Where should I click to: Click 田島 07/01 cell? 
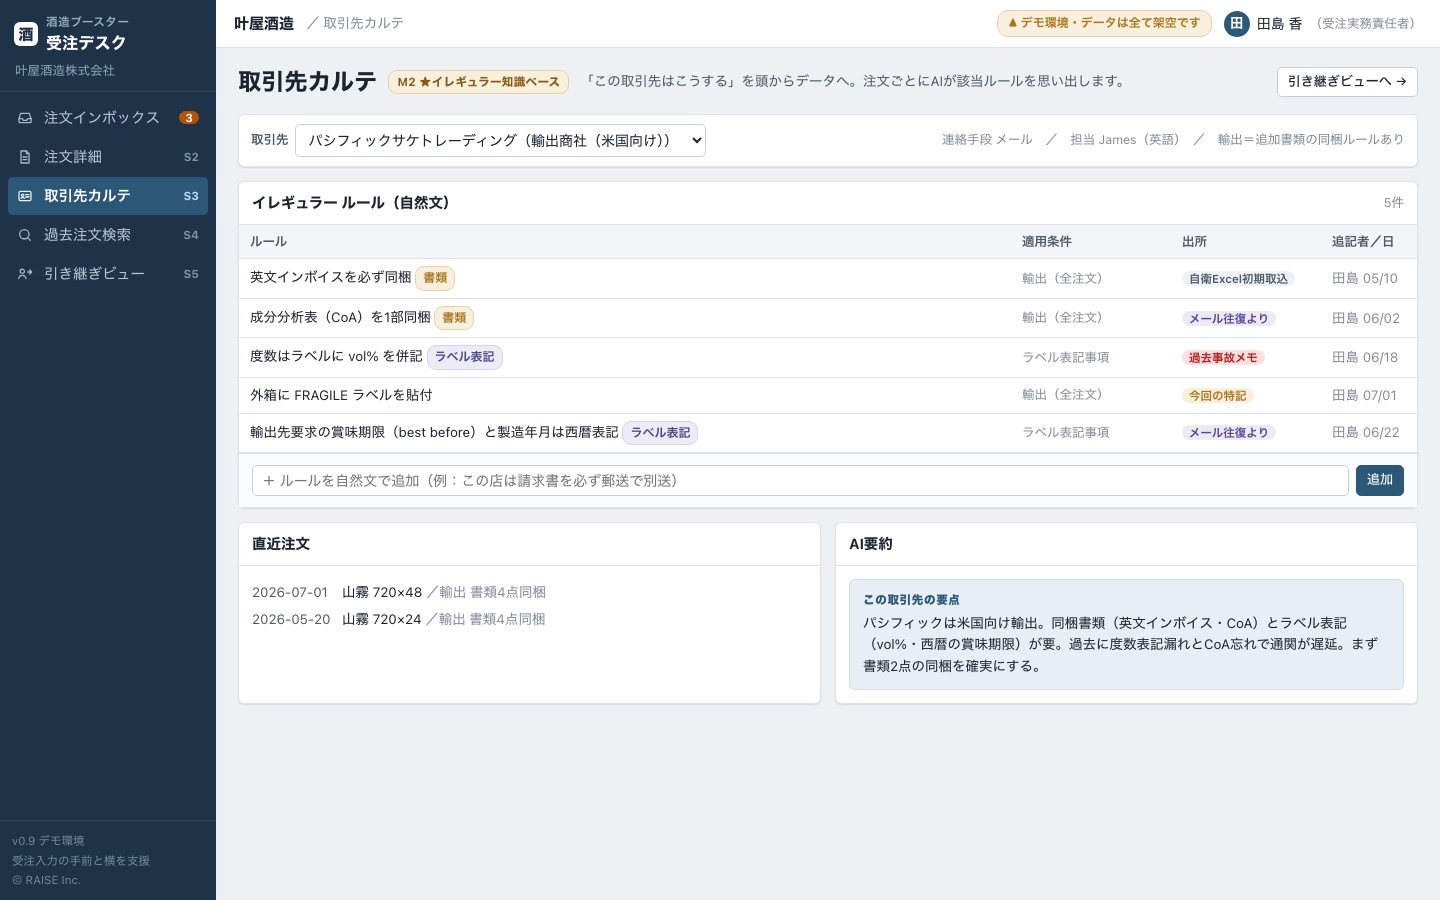pos(1364,396)
